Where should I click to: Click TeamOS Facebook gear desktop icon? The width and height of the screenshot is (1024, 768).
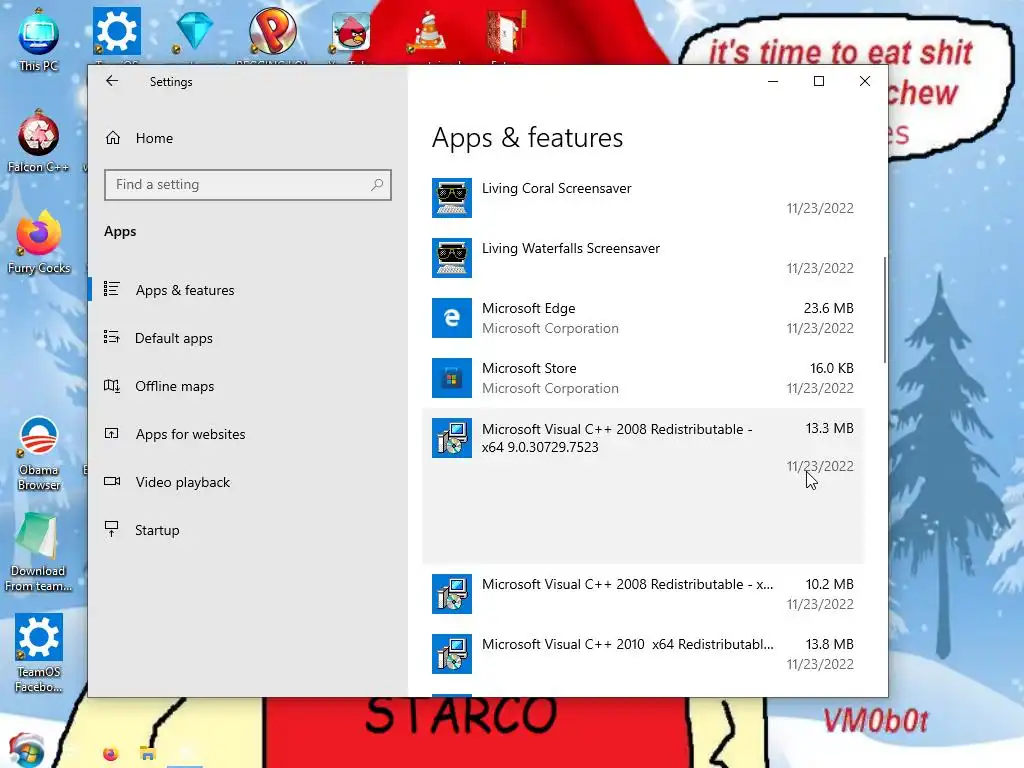39,653
